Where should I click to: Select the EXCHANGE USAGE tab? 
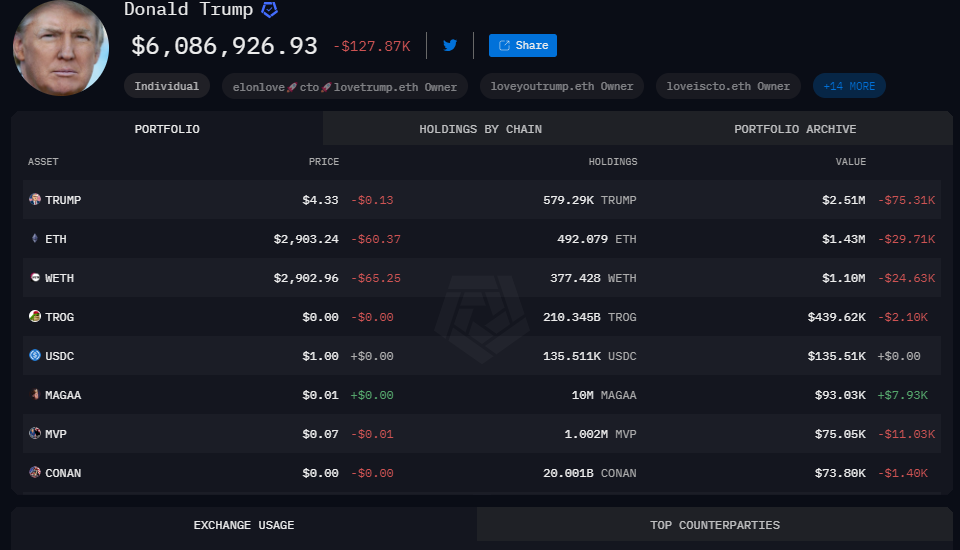[244, 525]
